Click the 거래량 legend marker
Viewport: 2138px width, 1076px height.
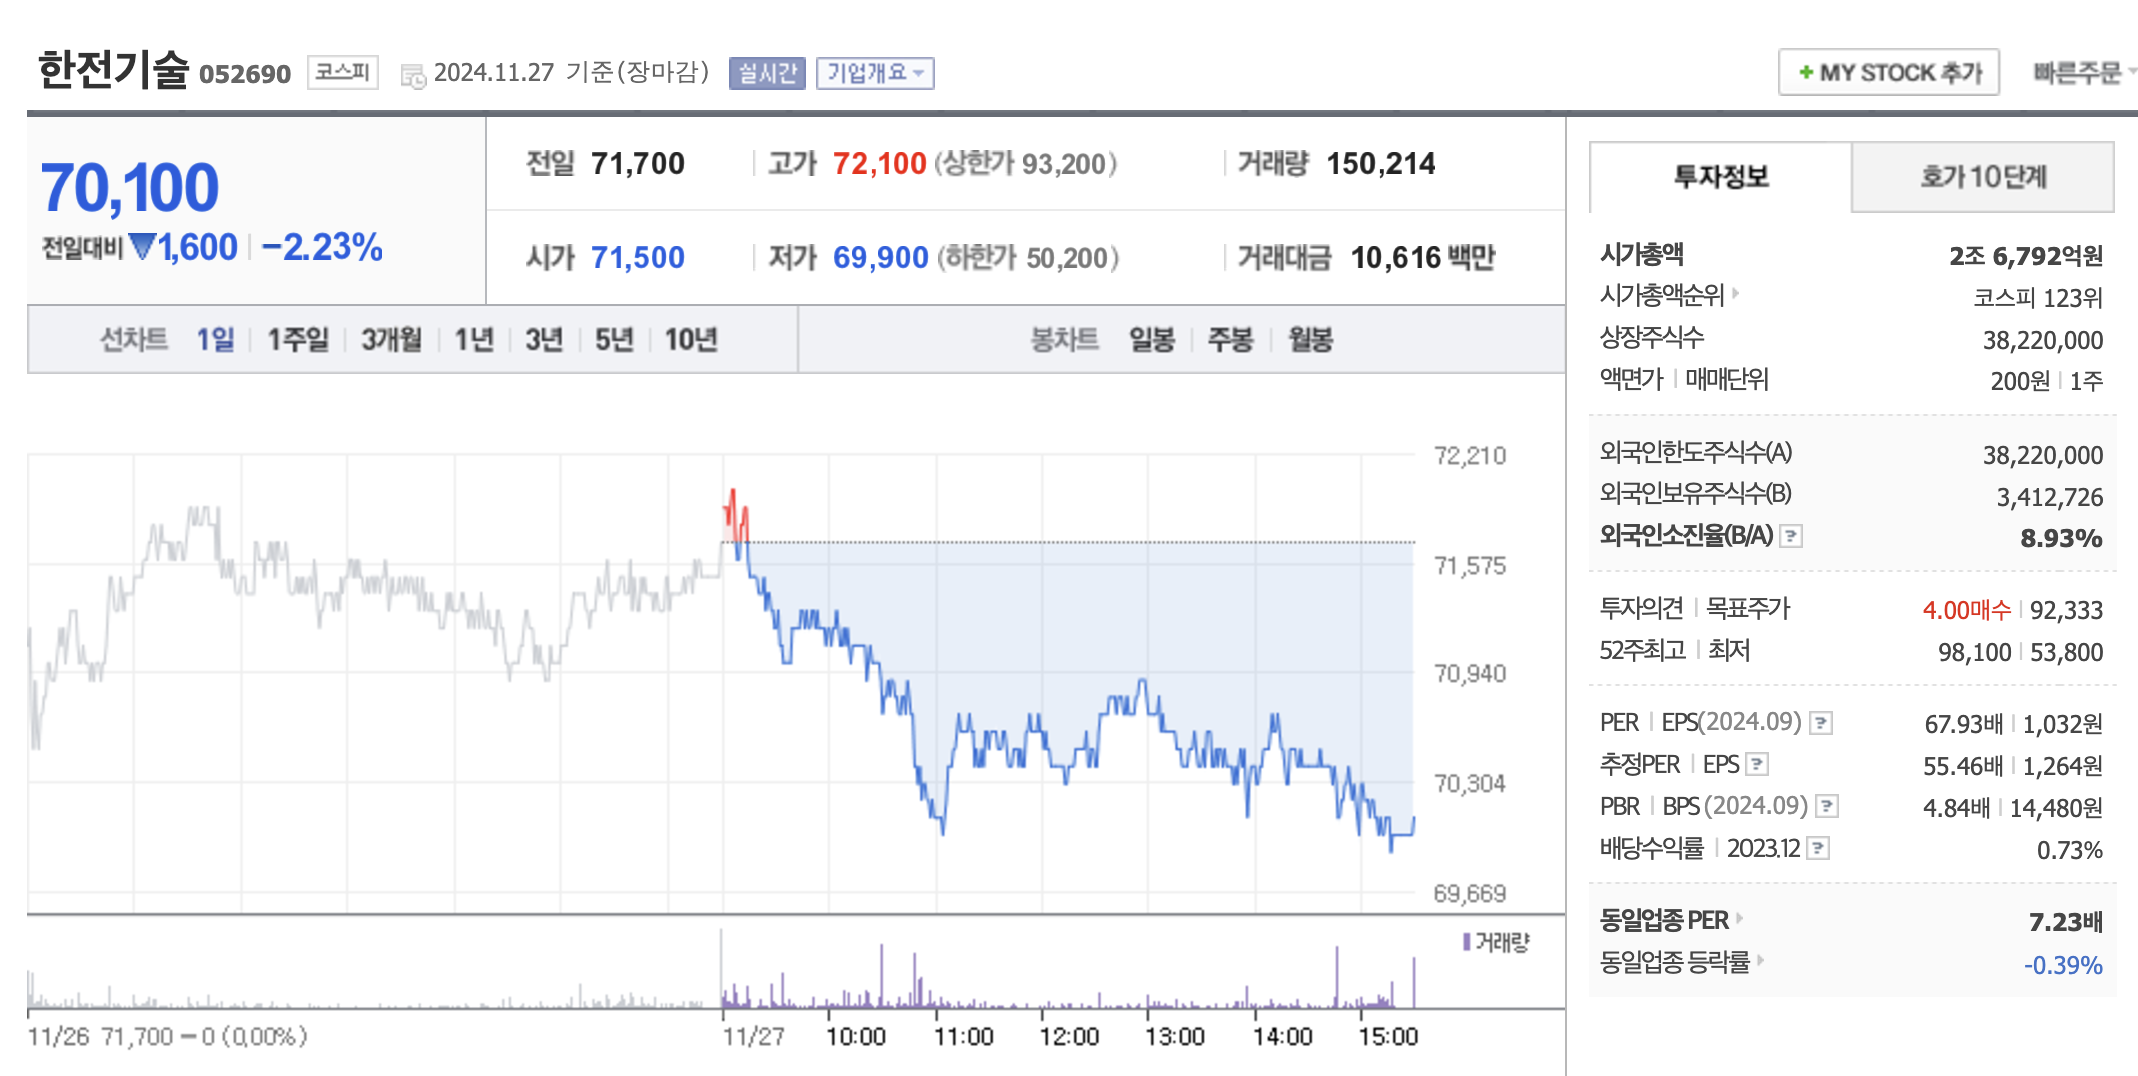1466,942
